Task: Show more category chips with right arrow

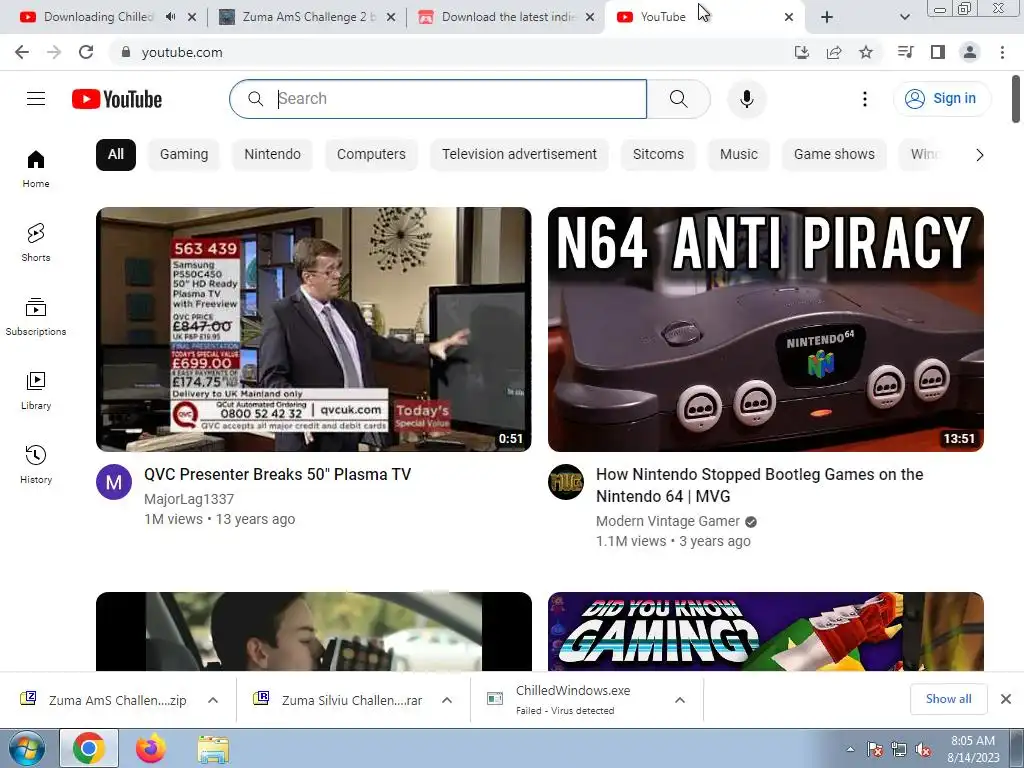Action: pos(979,155)
